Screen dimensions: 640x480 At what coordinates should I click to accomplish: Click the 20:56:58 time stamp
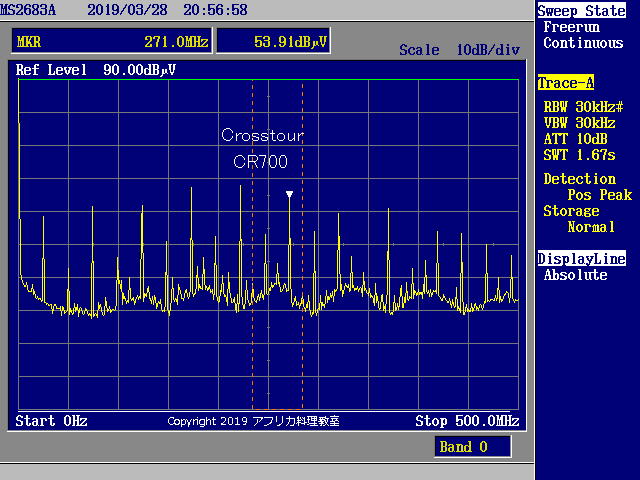216,10
